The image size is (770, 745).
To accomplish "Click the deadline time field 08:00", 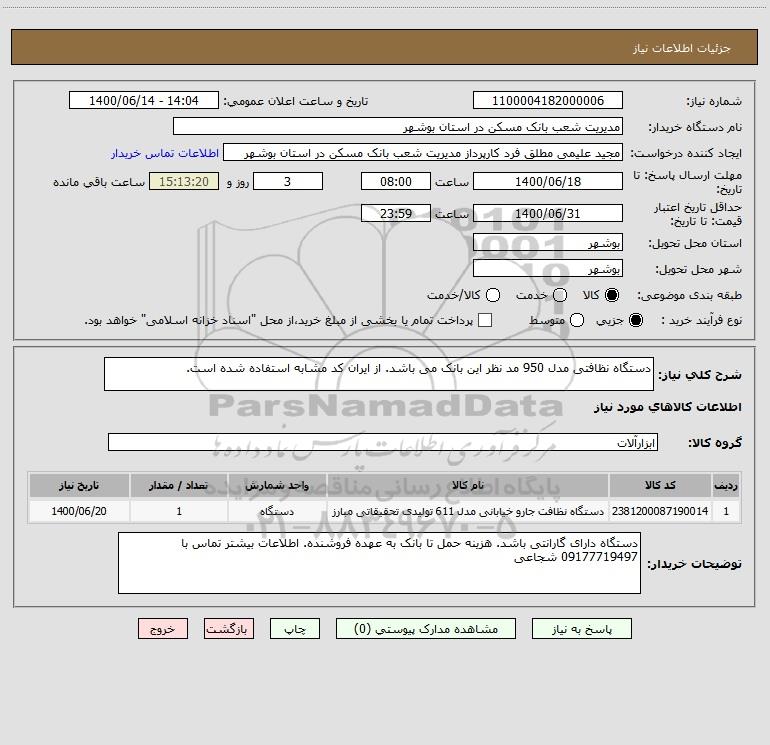I will (396, 181).
